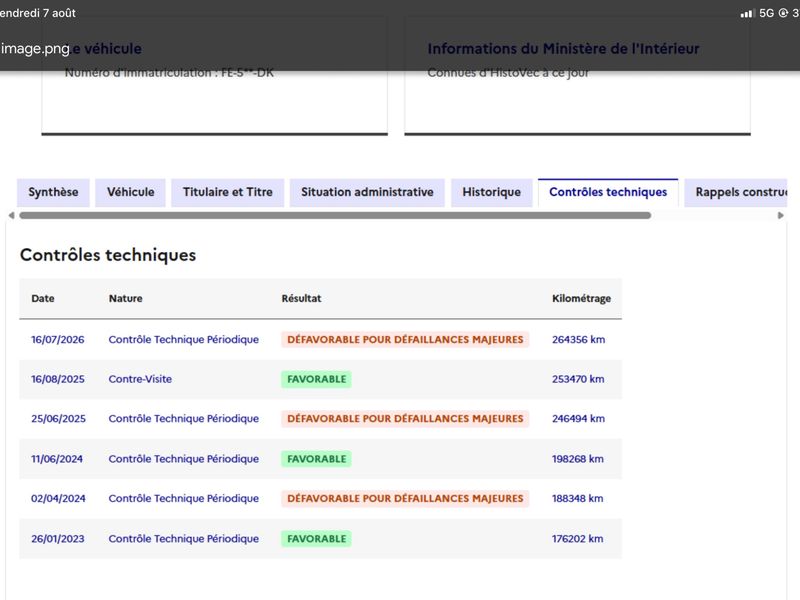Click the Défavorable badge for 02/04/2024
Image resolution: width=800 pixels, height=600 pixels.
pos(405,498)
